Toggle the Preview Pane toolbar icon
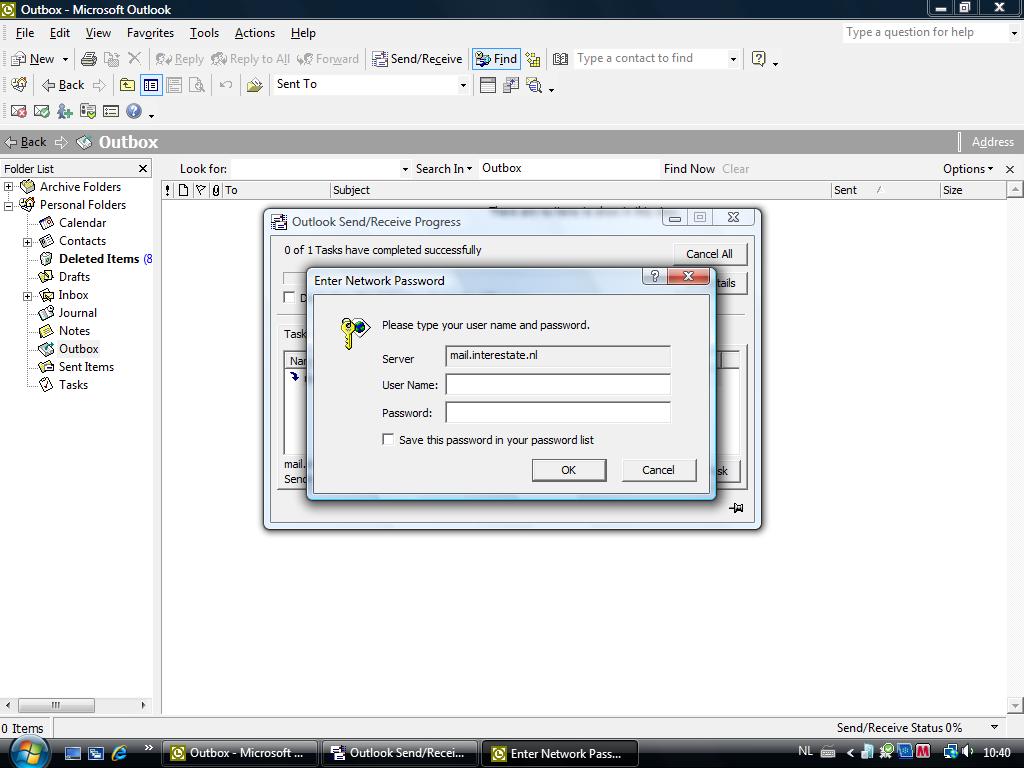The width and height of the screenshot is (1024, 768). point(174,85)
